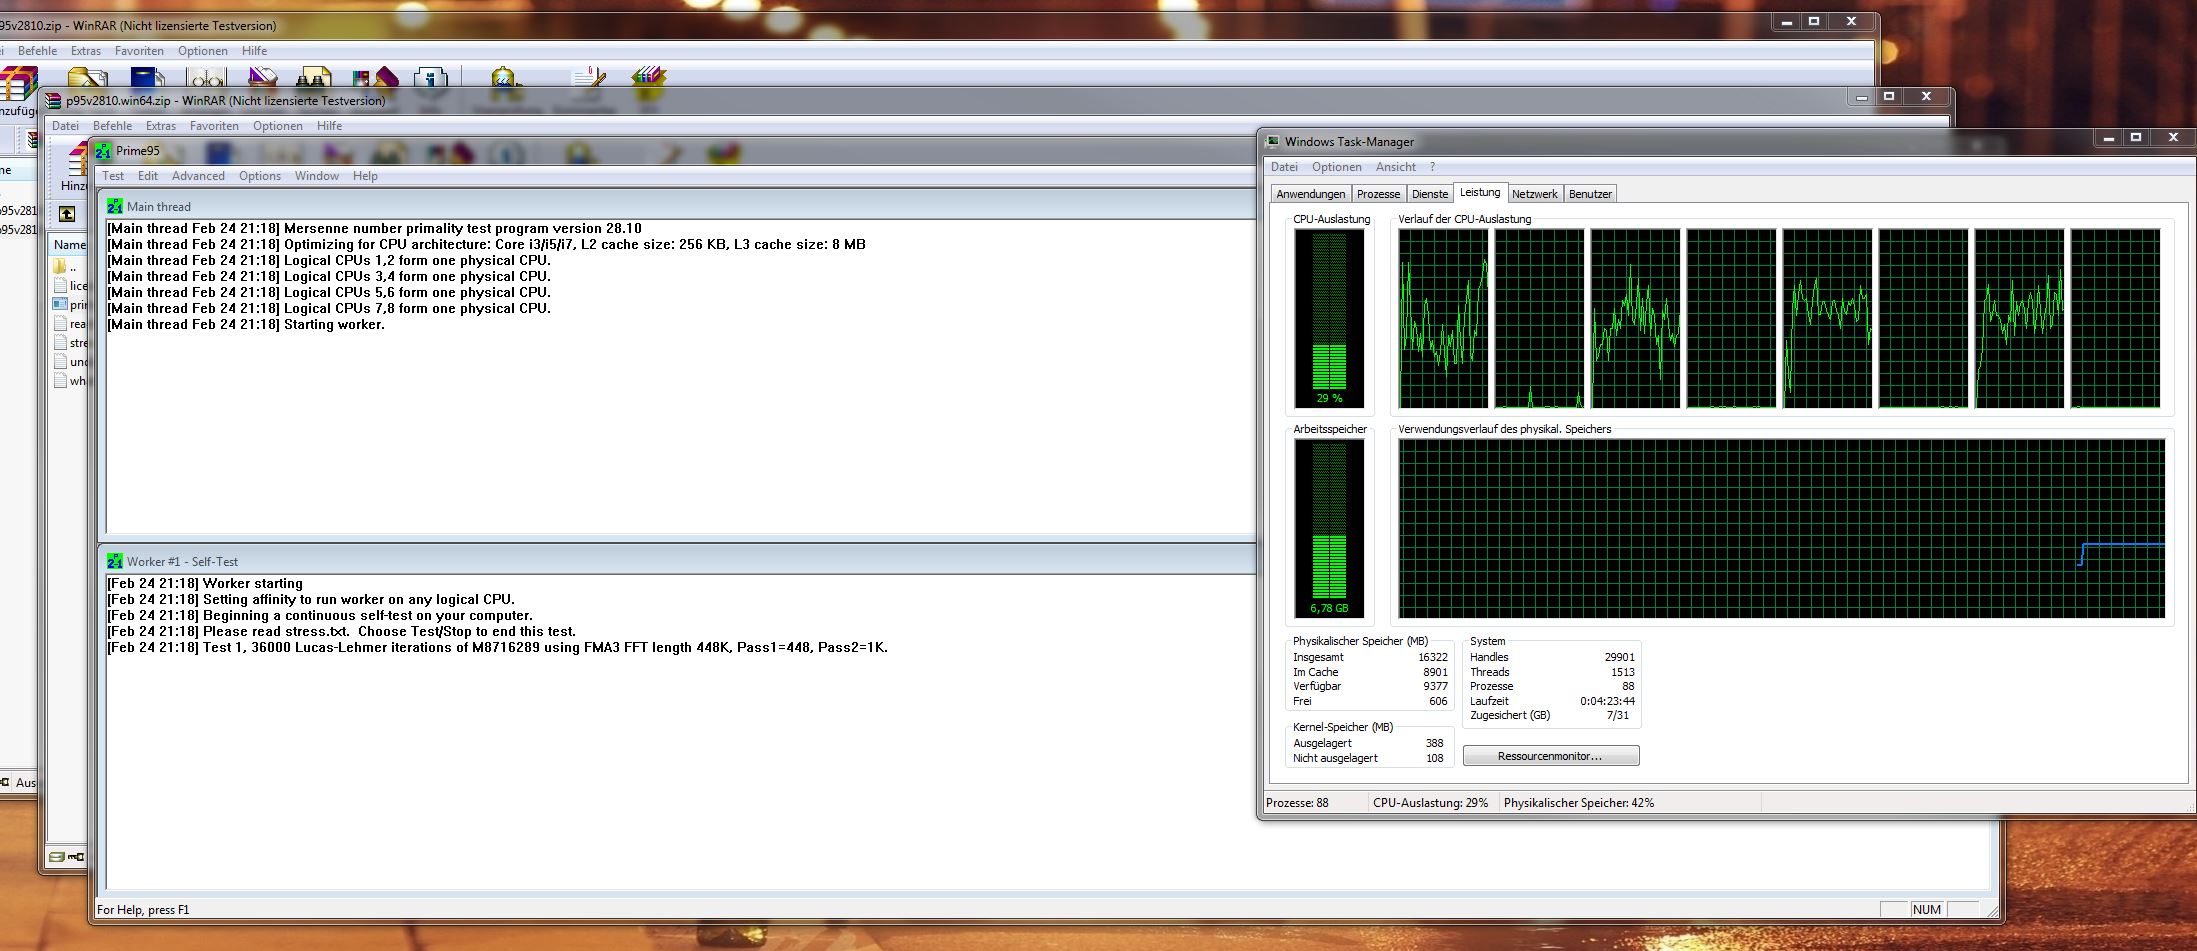Open the Window menu in Prime95
The image size is (2197, 951).
click(x=317, y=176)
